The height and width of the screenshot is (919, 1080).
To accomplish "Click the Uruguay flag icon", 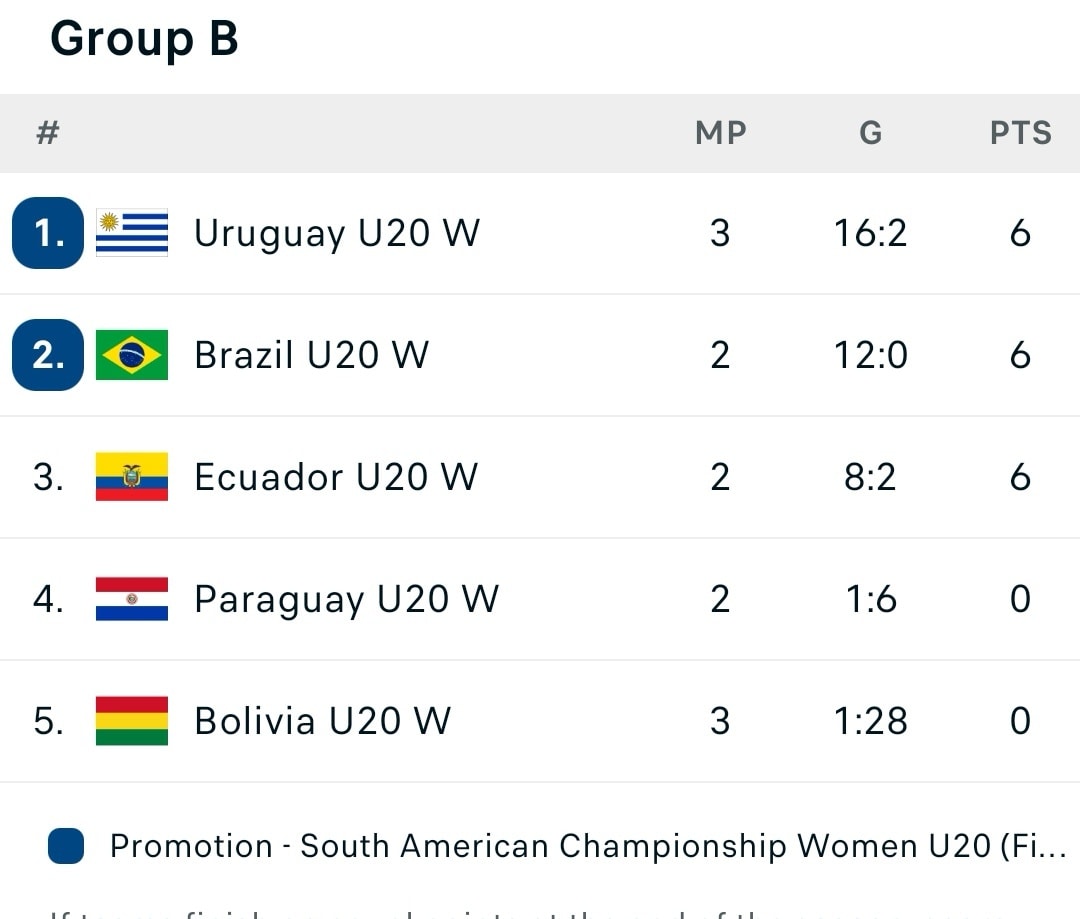I will (132, 233).
